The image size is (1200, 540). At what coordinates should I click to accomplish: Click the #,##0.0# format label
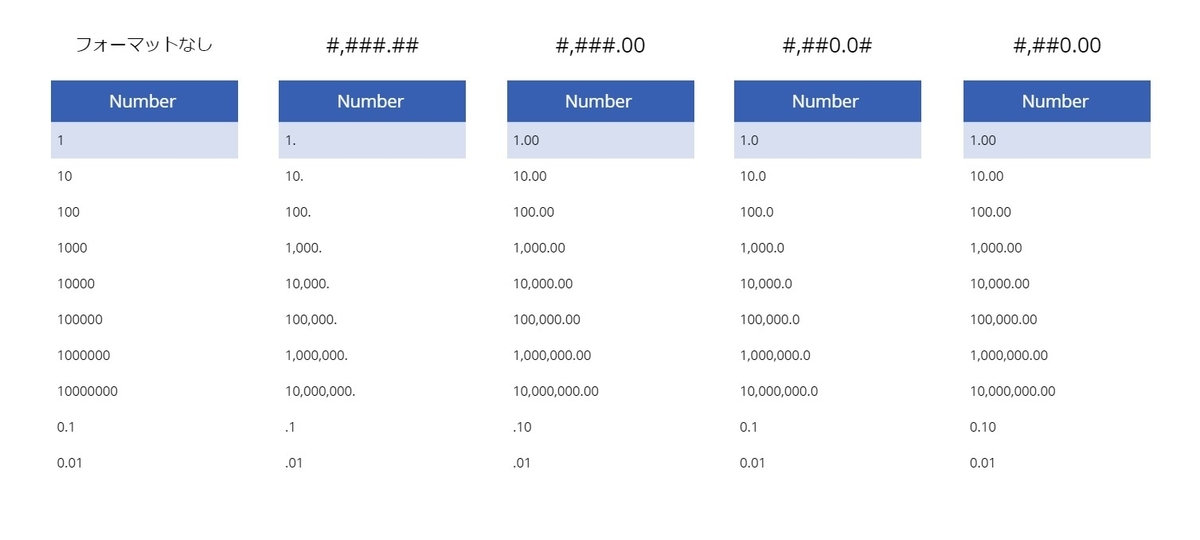point(827,46)
